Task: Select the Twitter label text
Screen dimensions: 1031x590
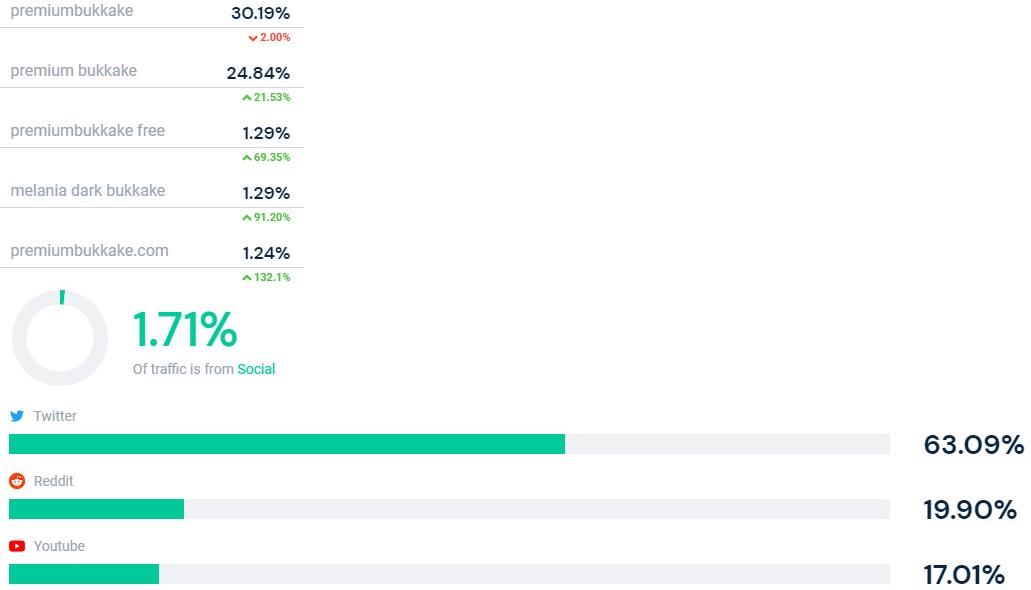Action: tap(55, 416)
